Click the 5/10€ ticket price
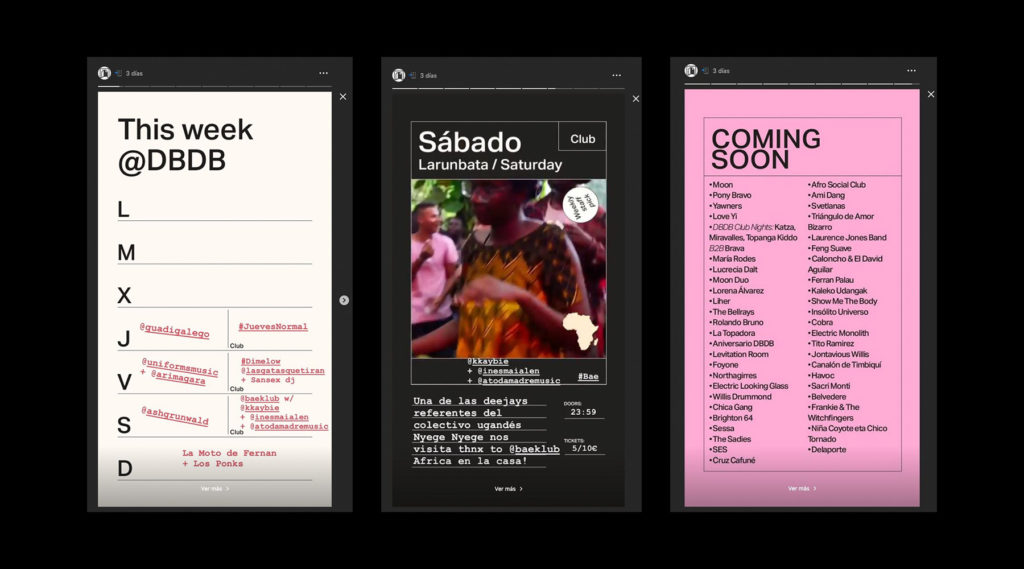The image size is (1024, 569). [x=584, y=448]
